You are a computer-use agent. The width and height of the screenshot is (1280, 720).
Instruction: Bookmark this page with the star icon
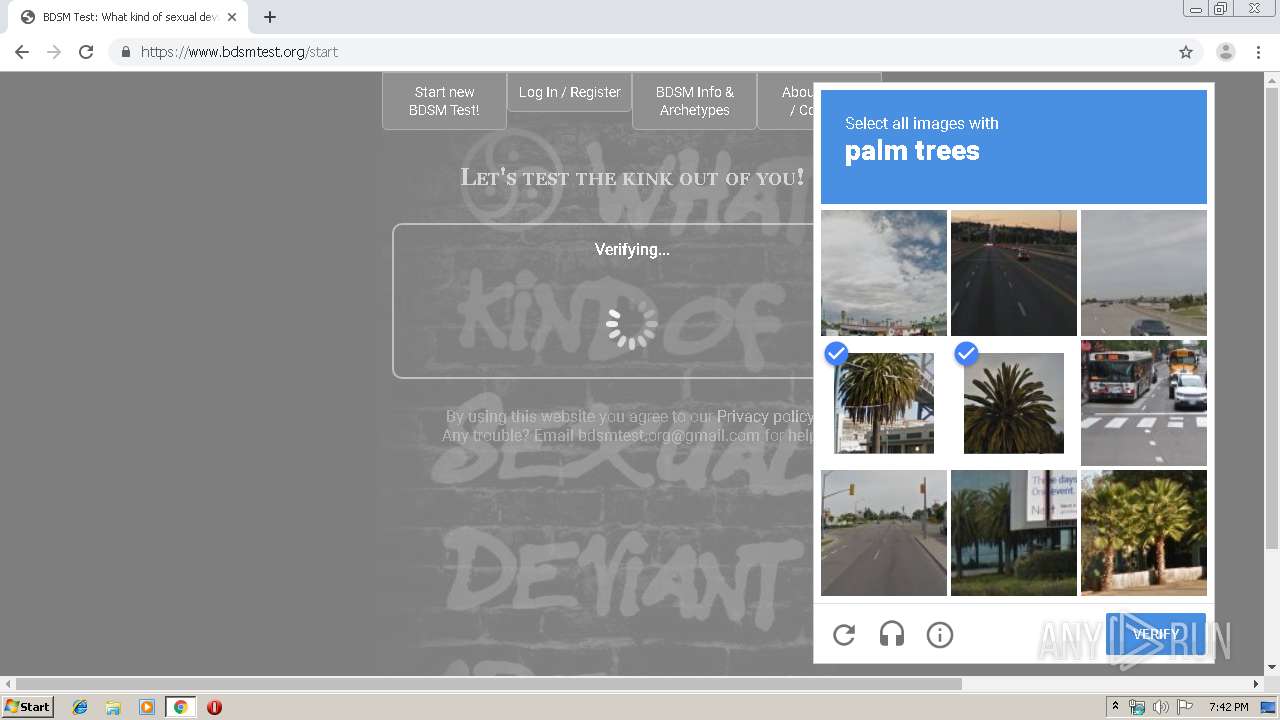click(x=1186, y=52)
